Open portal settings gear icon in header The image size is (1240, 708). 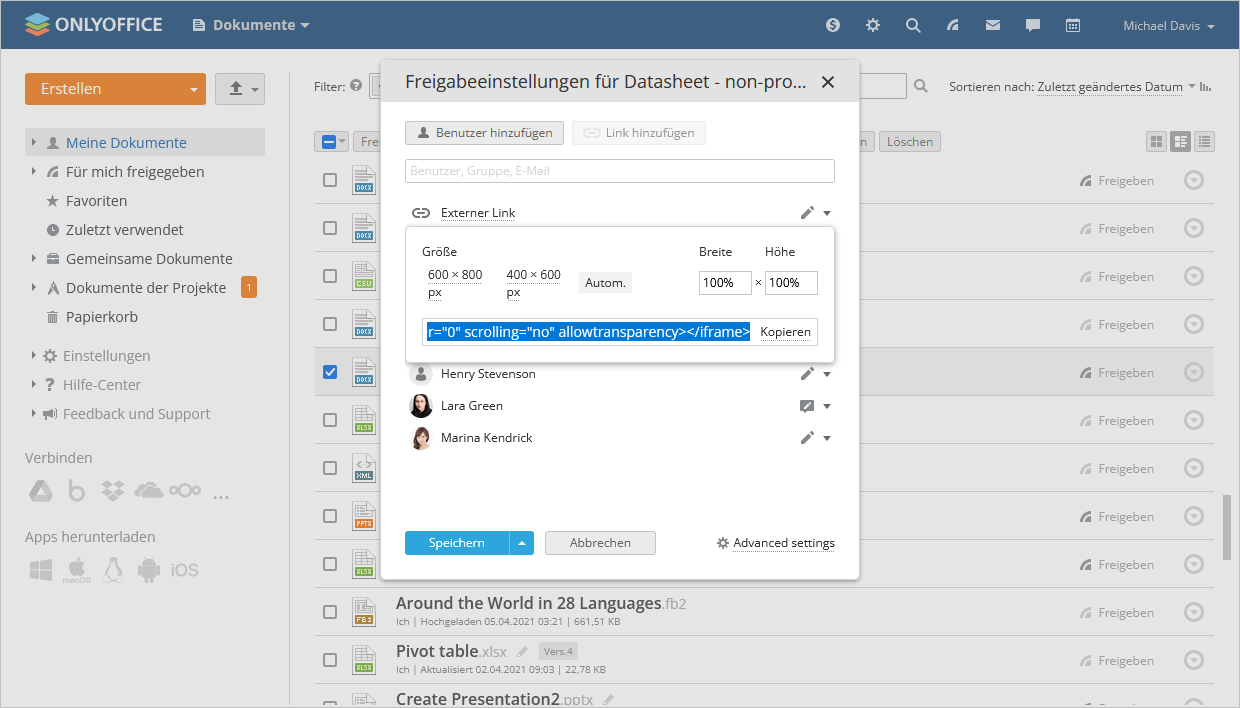873,26
